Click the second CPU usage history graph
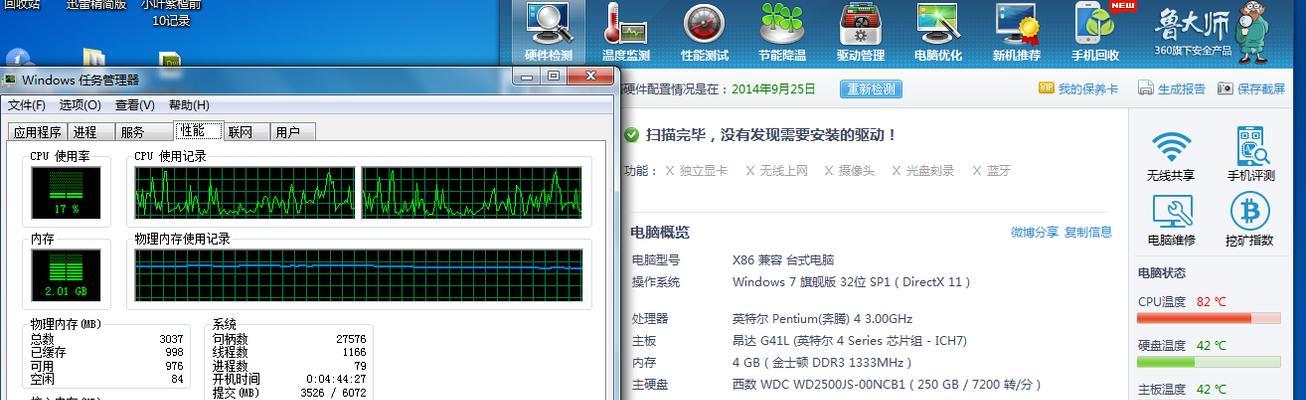Viewport: 1306px width, 400px height. click(x=471, y=192)
